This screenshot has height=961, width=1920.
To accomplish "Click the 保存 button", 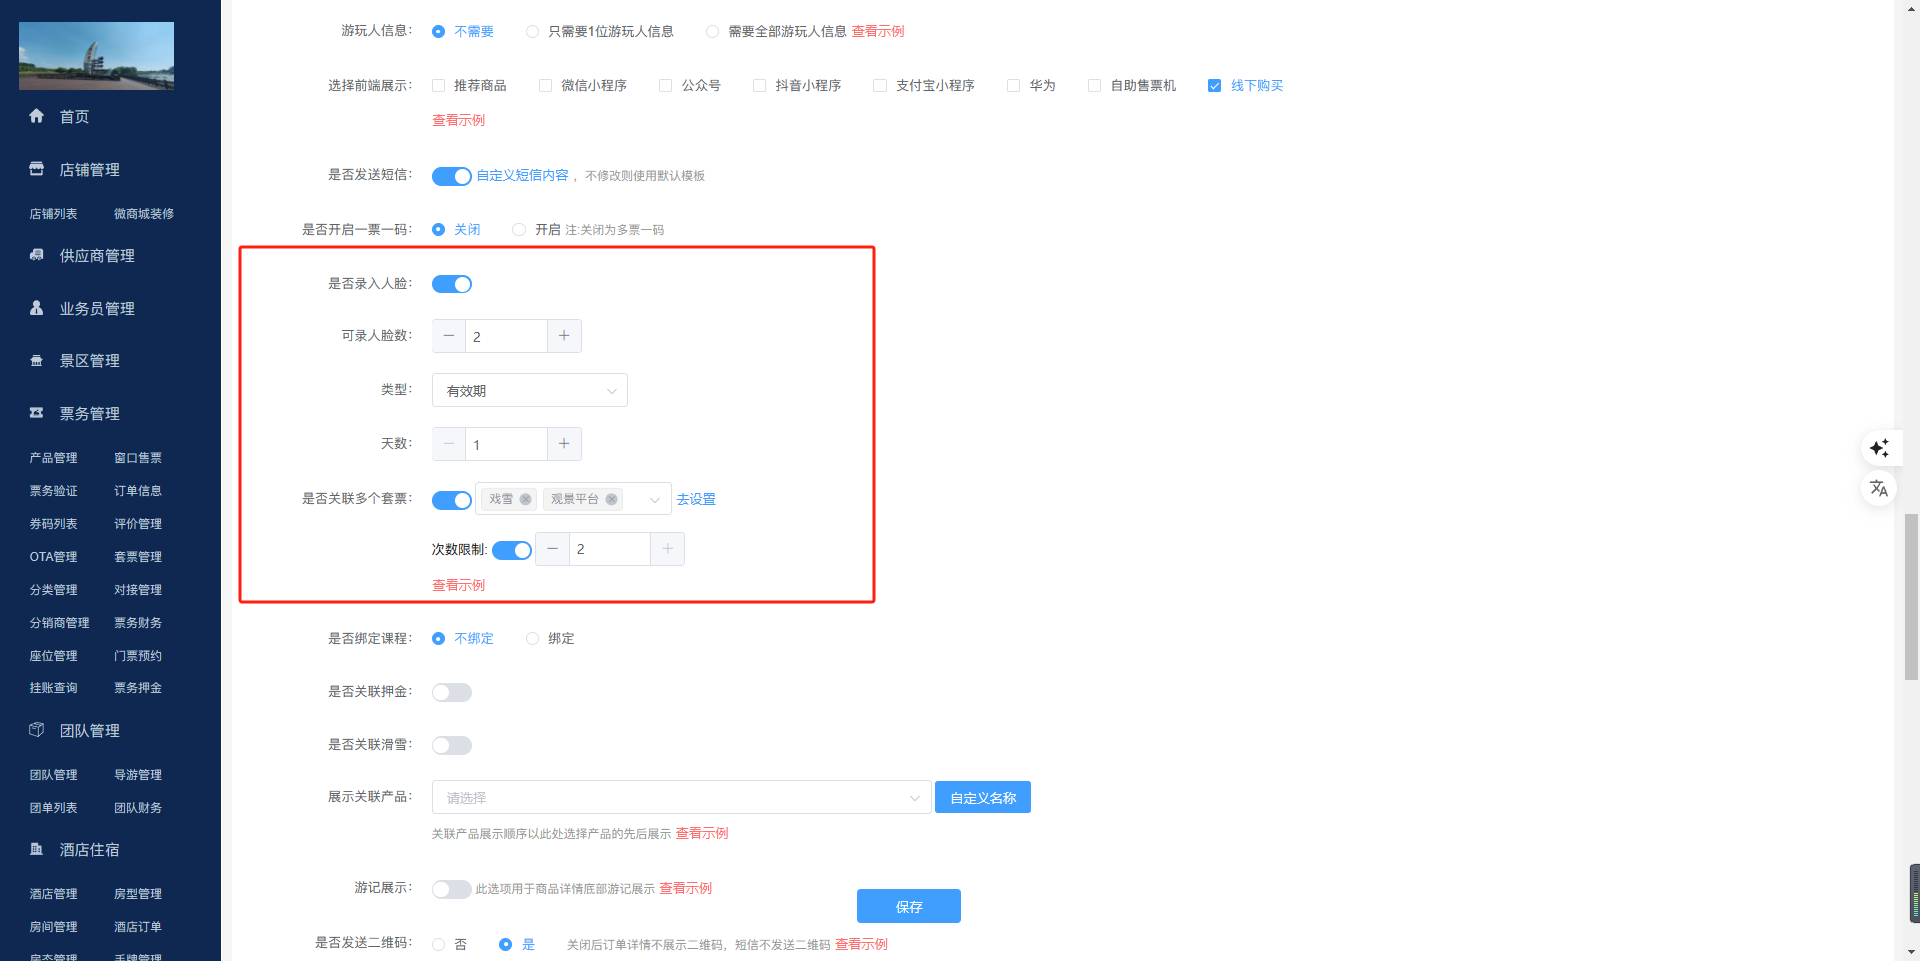I will point(908,906).
